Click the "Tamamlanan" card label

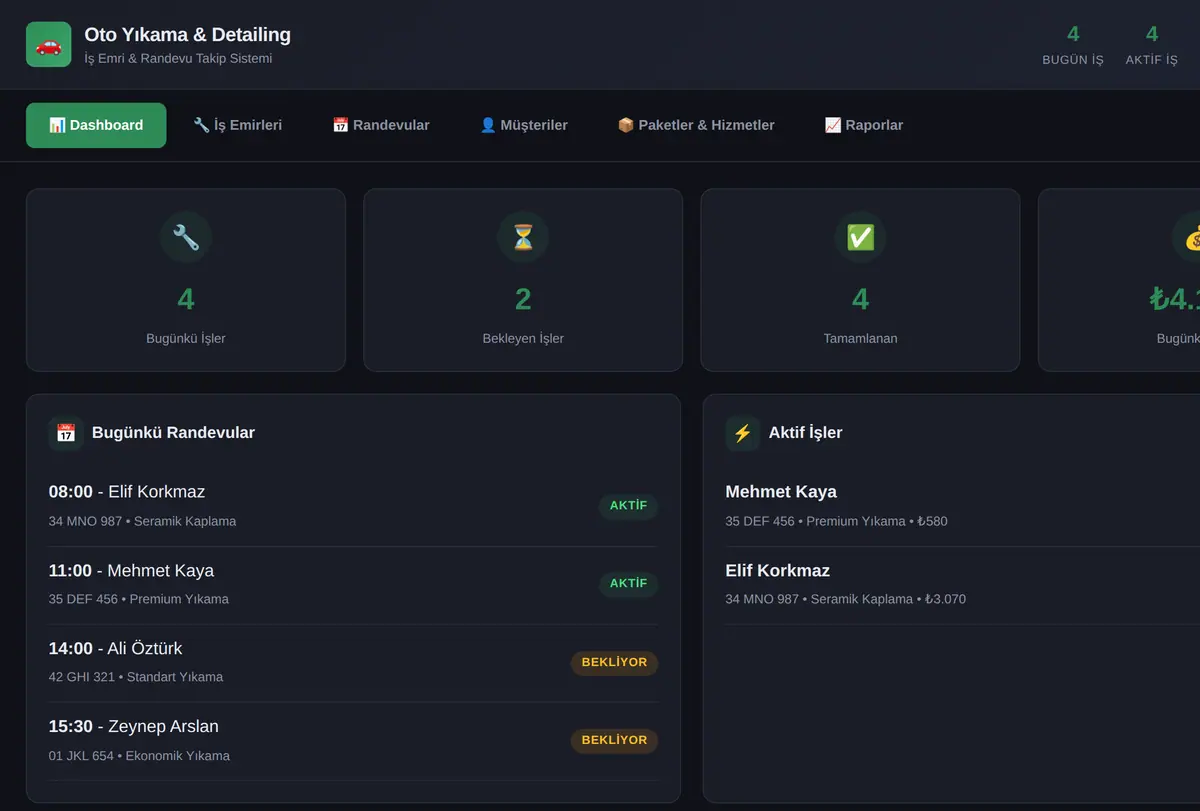(x=860, y=339)
